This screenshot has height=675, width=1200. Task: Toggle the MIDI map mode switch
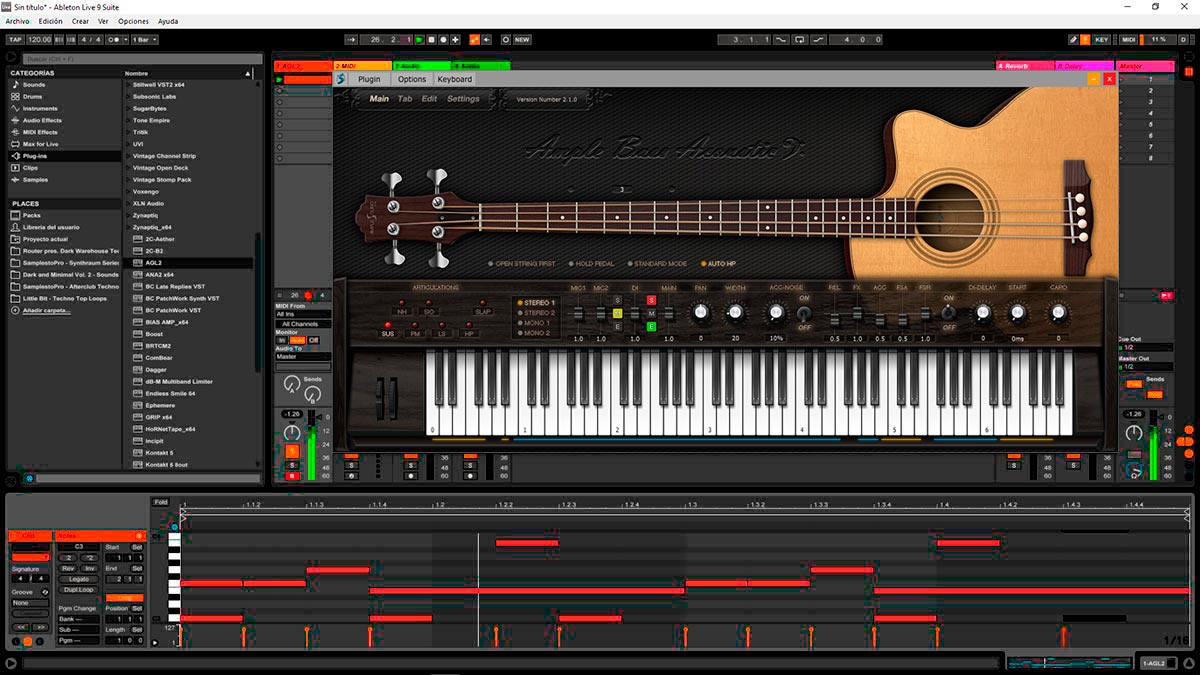(x=1128, y=39)
